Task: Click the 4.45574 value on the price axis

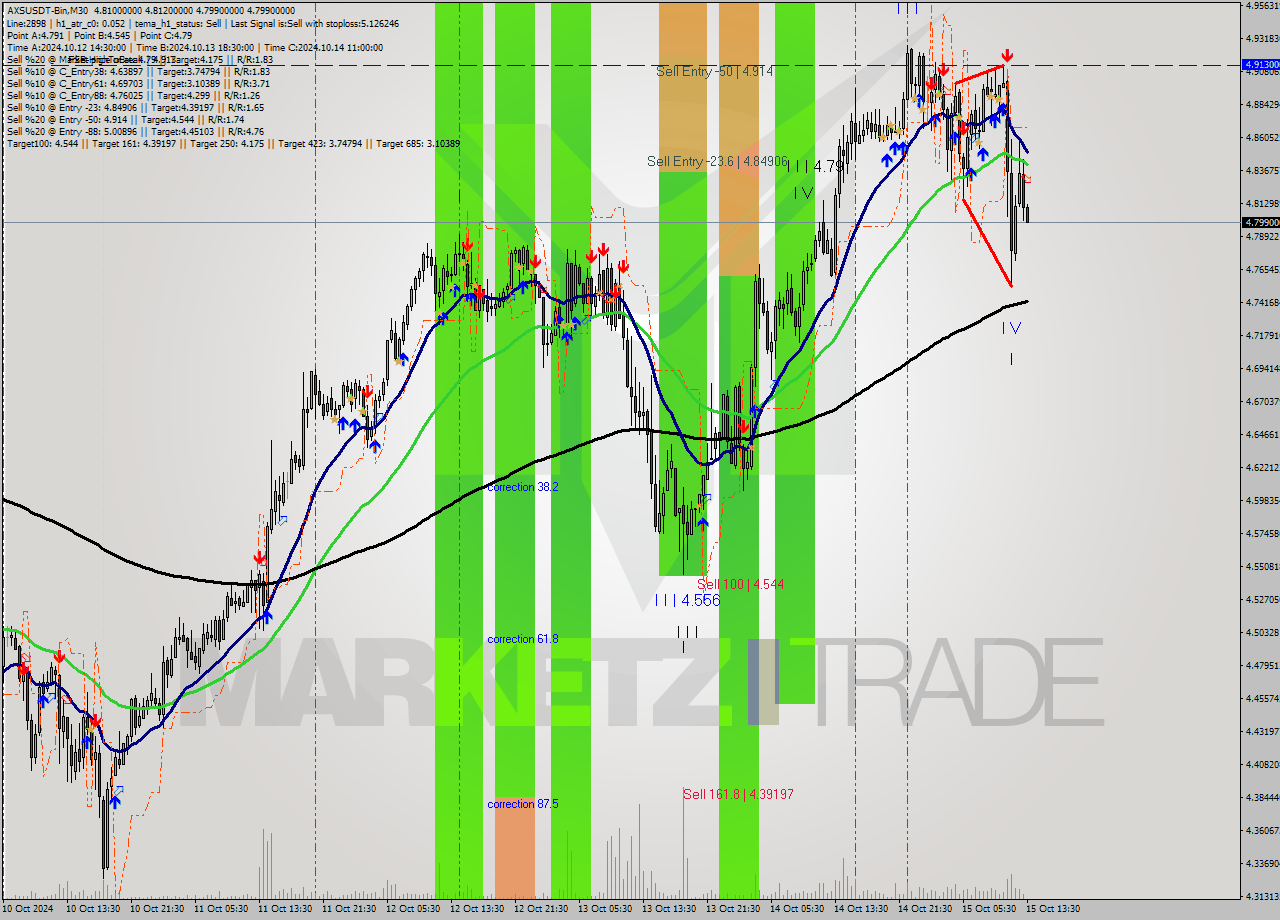Action: [x=1262, y=699]
